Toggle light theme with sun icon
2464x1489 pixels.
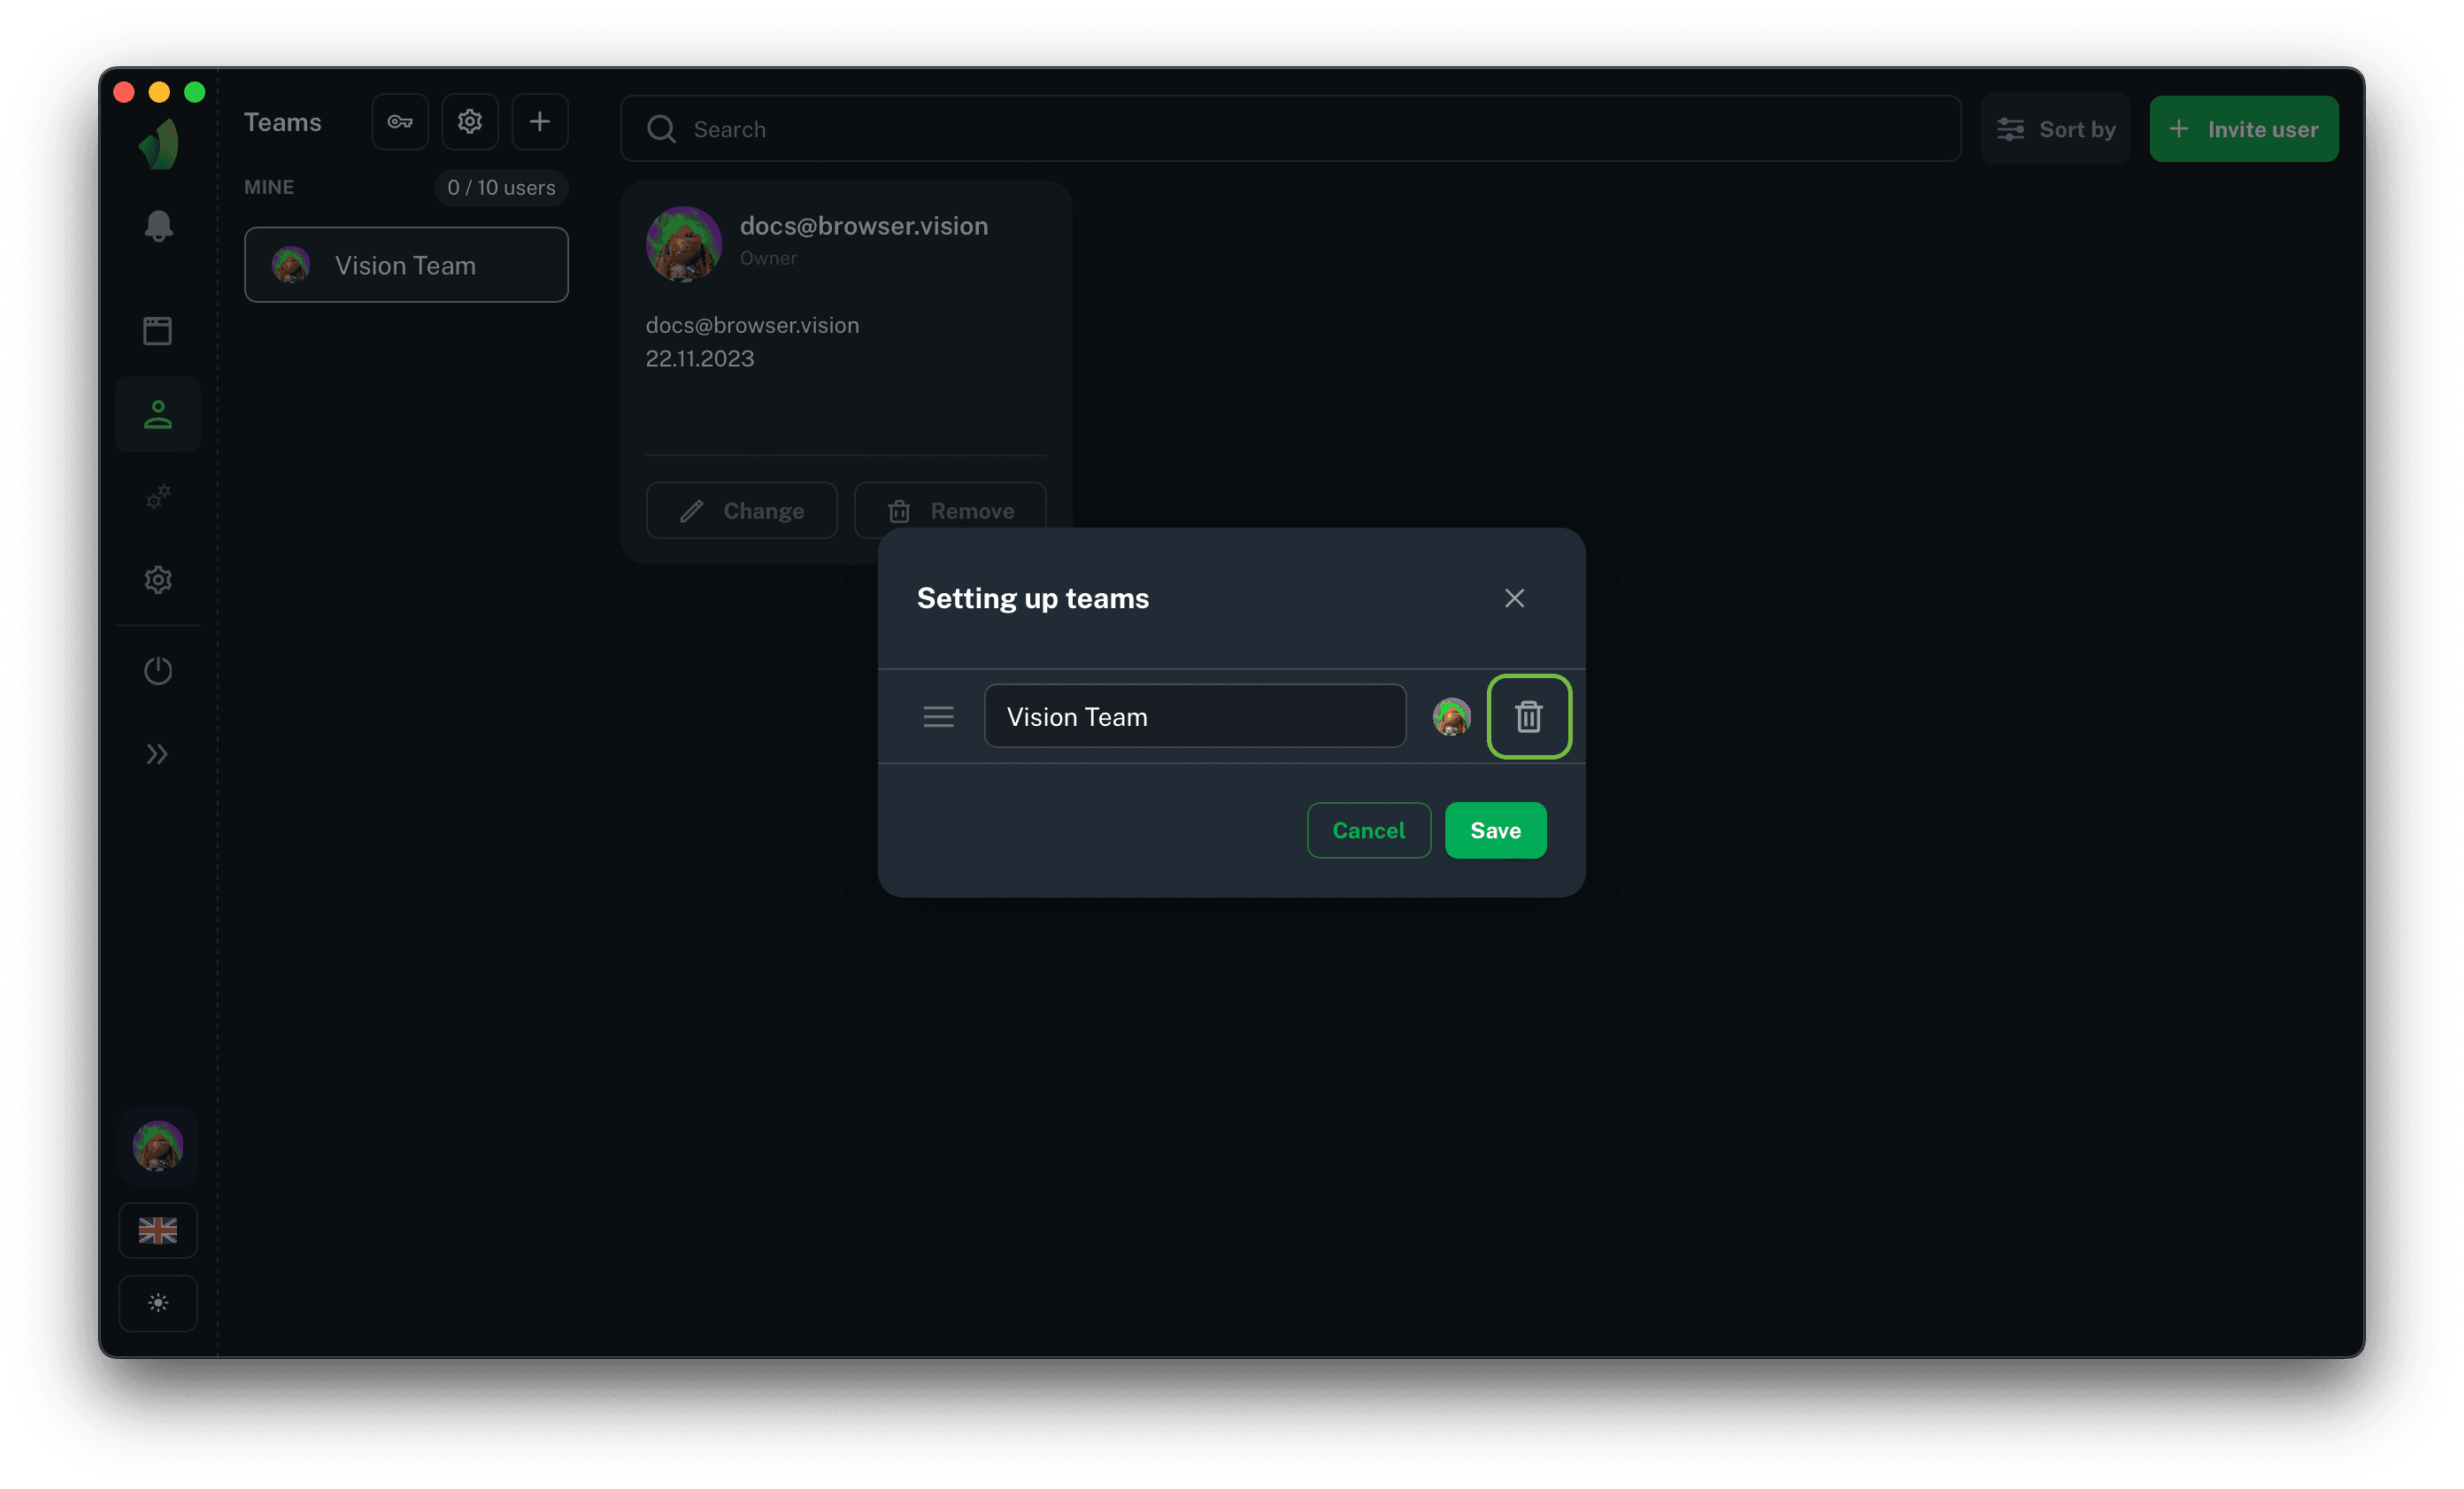(158, 1303)
